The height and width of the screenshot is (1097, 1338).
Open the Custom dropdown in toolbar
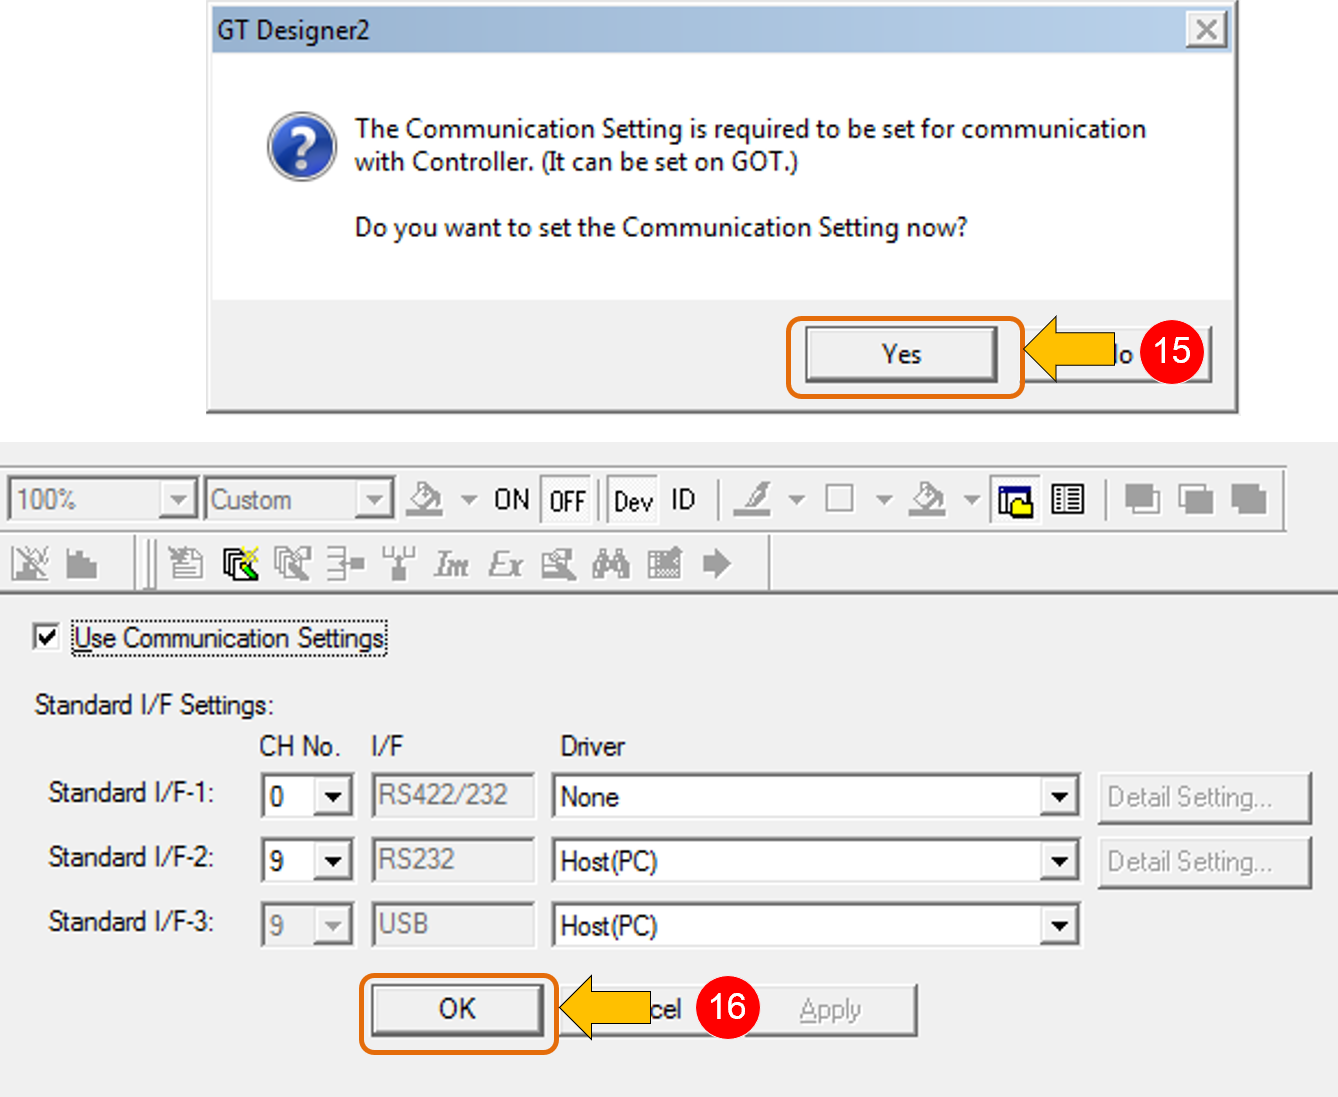point(373,498)
